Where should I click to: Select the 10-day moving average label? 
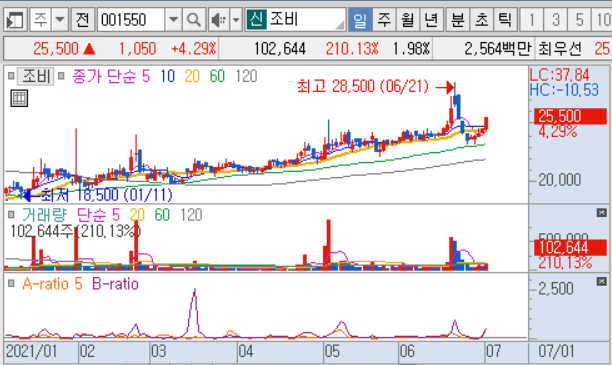point(167,76)
